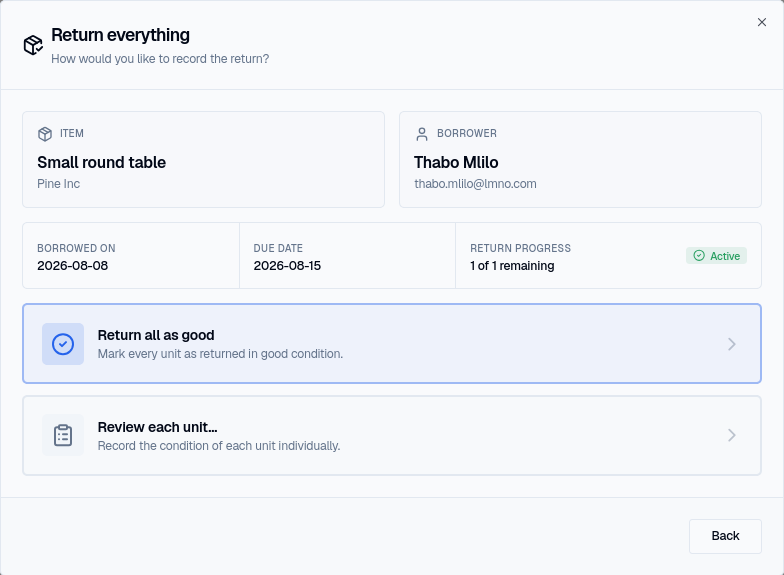Image resolution: width=784 pixels, height=575 pixels.
Task: Click the 1 of 1 remaining text
Action: 512,266
